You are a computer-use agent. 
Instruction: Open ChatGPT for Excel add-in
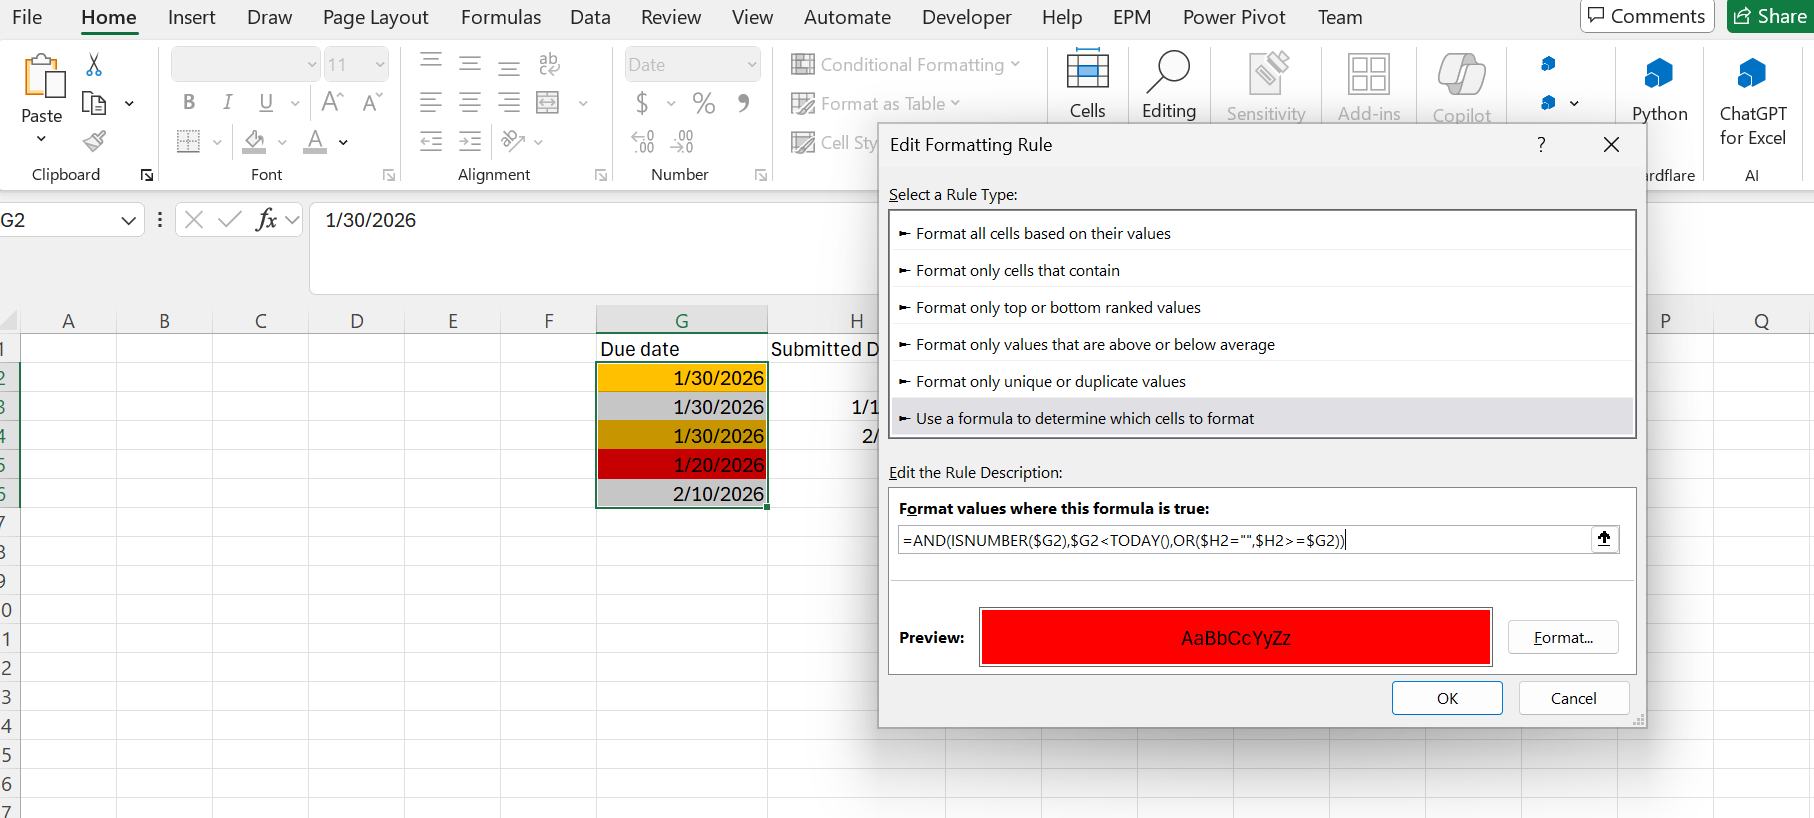tap(1753, 100)
